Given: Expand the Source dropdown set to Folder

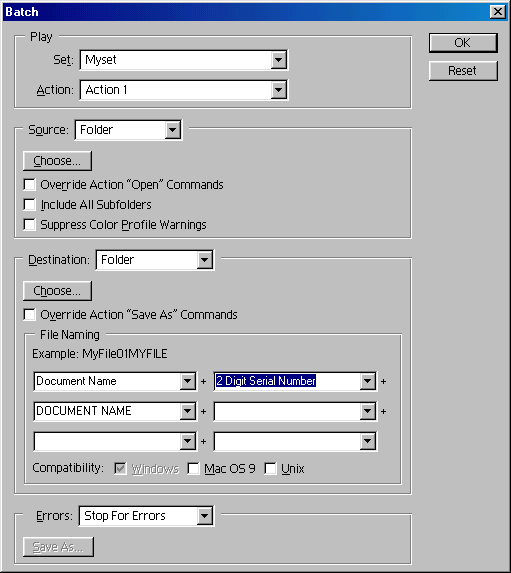Looking at the screenshot, I should click(128, 130).
